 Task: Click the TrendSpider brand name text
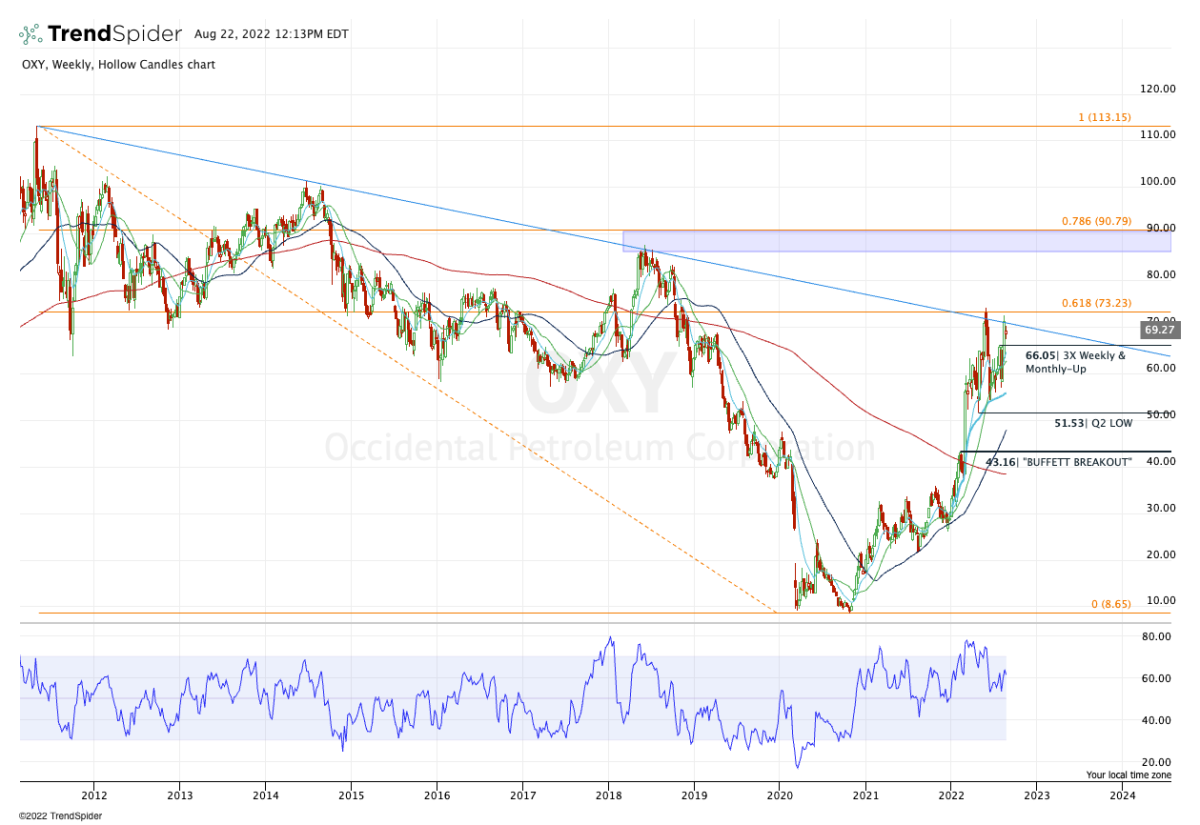pyautogui.click(x=115, y=34)
